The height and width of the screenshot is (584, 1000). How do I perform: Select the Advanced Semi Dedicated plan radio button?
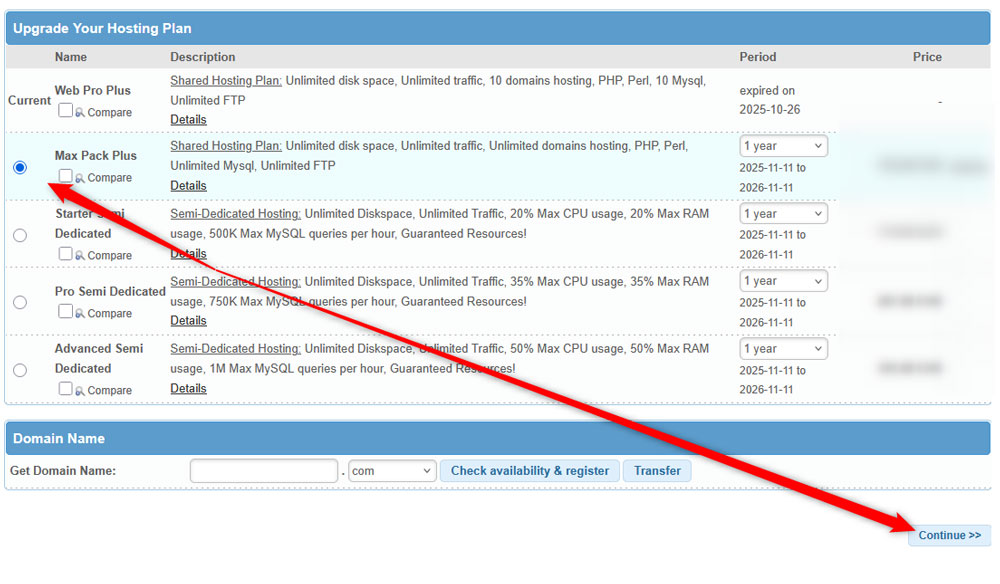19,369
